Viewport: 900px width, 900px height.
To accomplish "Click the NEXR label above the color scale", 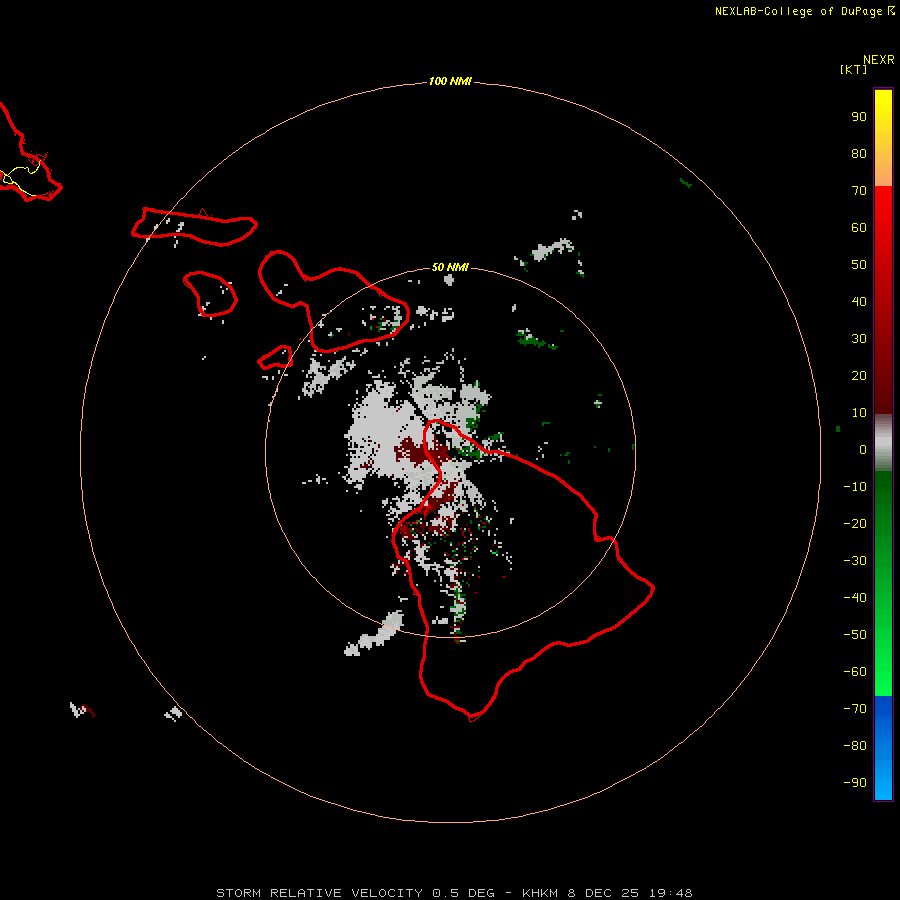I will (x=878, y=60).
